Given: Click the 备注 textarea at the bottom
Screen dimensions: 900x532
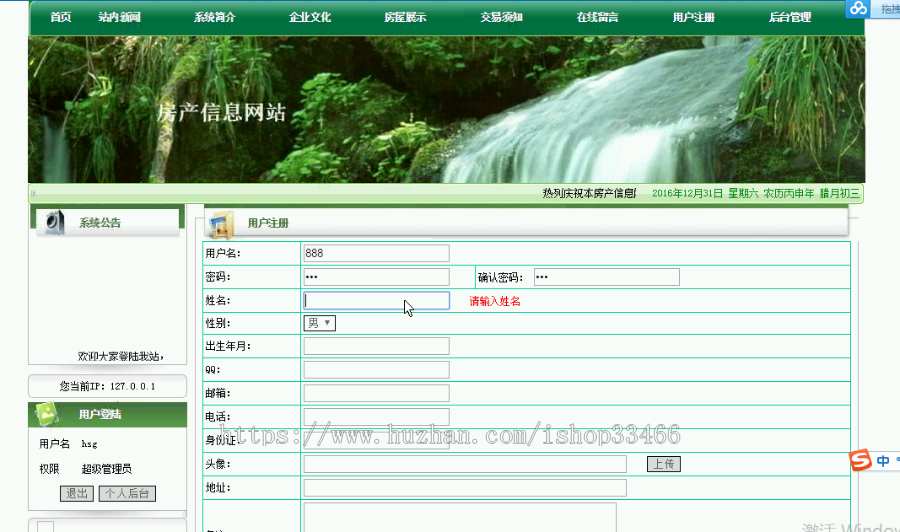Looking at the screenshot, I should [460, 518].
